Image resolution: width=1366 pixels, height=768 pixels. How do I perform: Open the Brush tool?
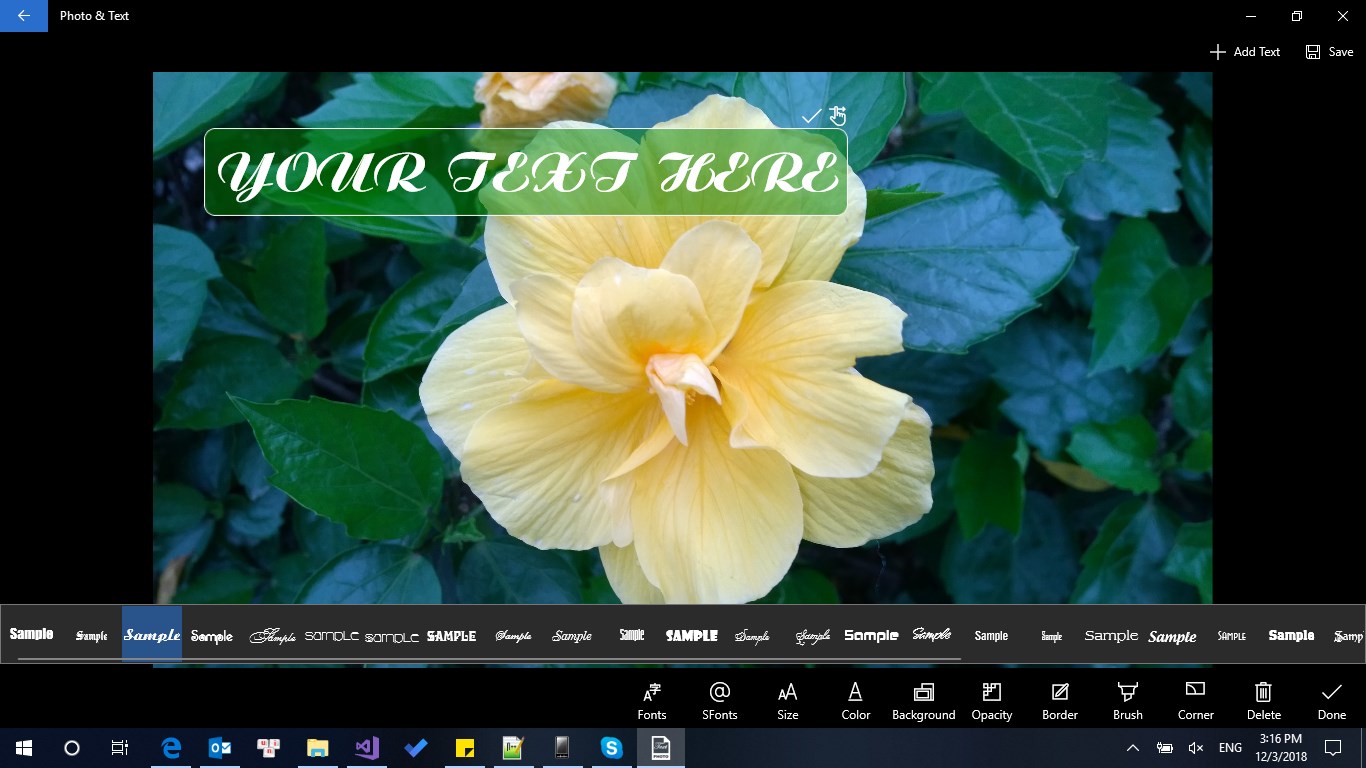point(1128,701)
